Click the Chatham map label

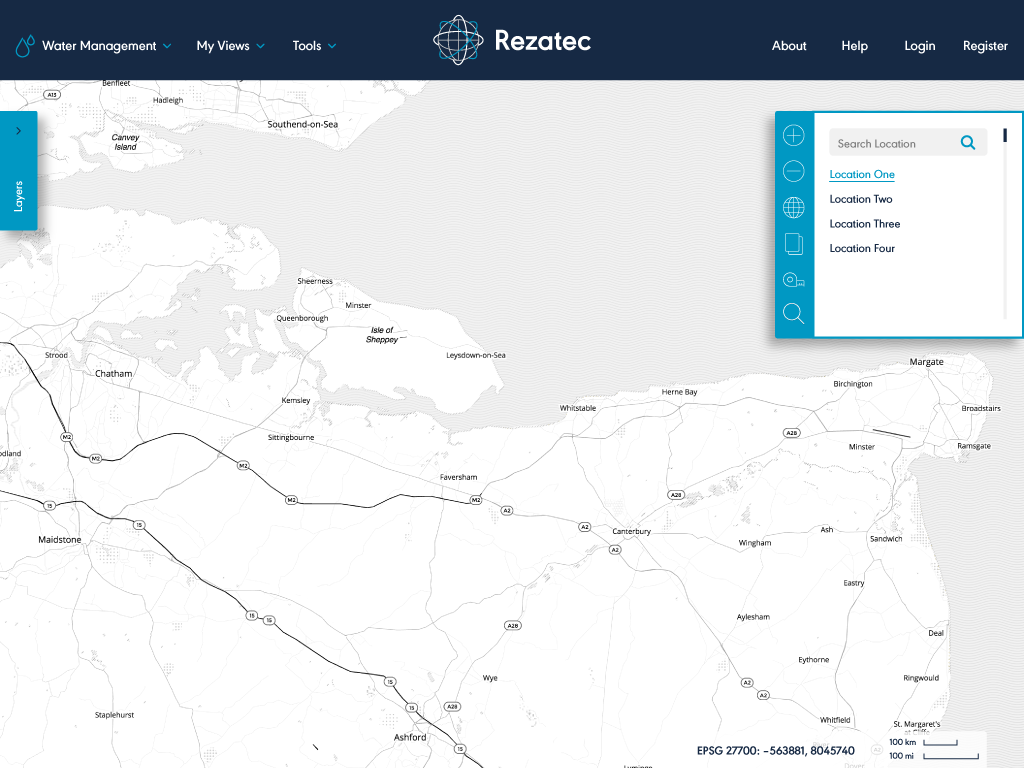[114, 374]
